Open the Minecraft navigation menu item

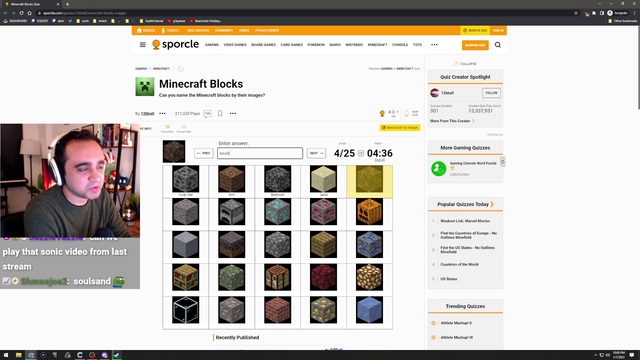coord(377,44)
